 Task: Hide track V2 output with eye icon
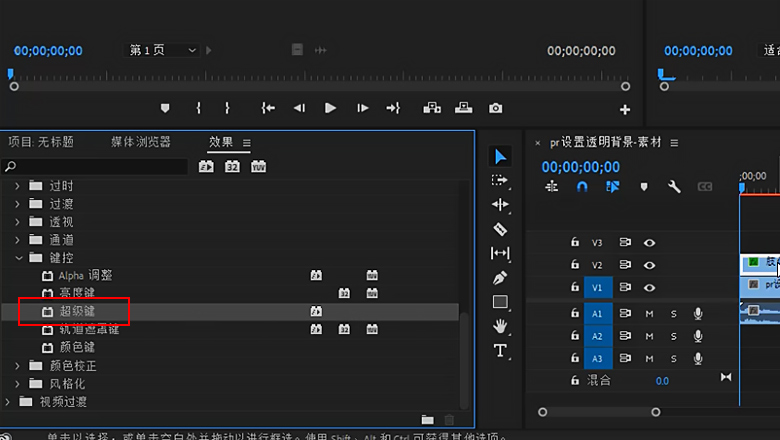coord(649,265)
